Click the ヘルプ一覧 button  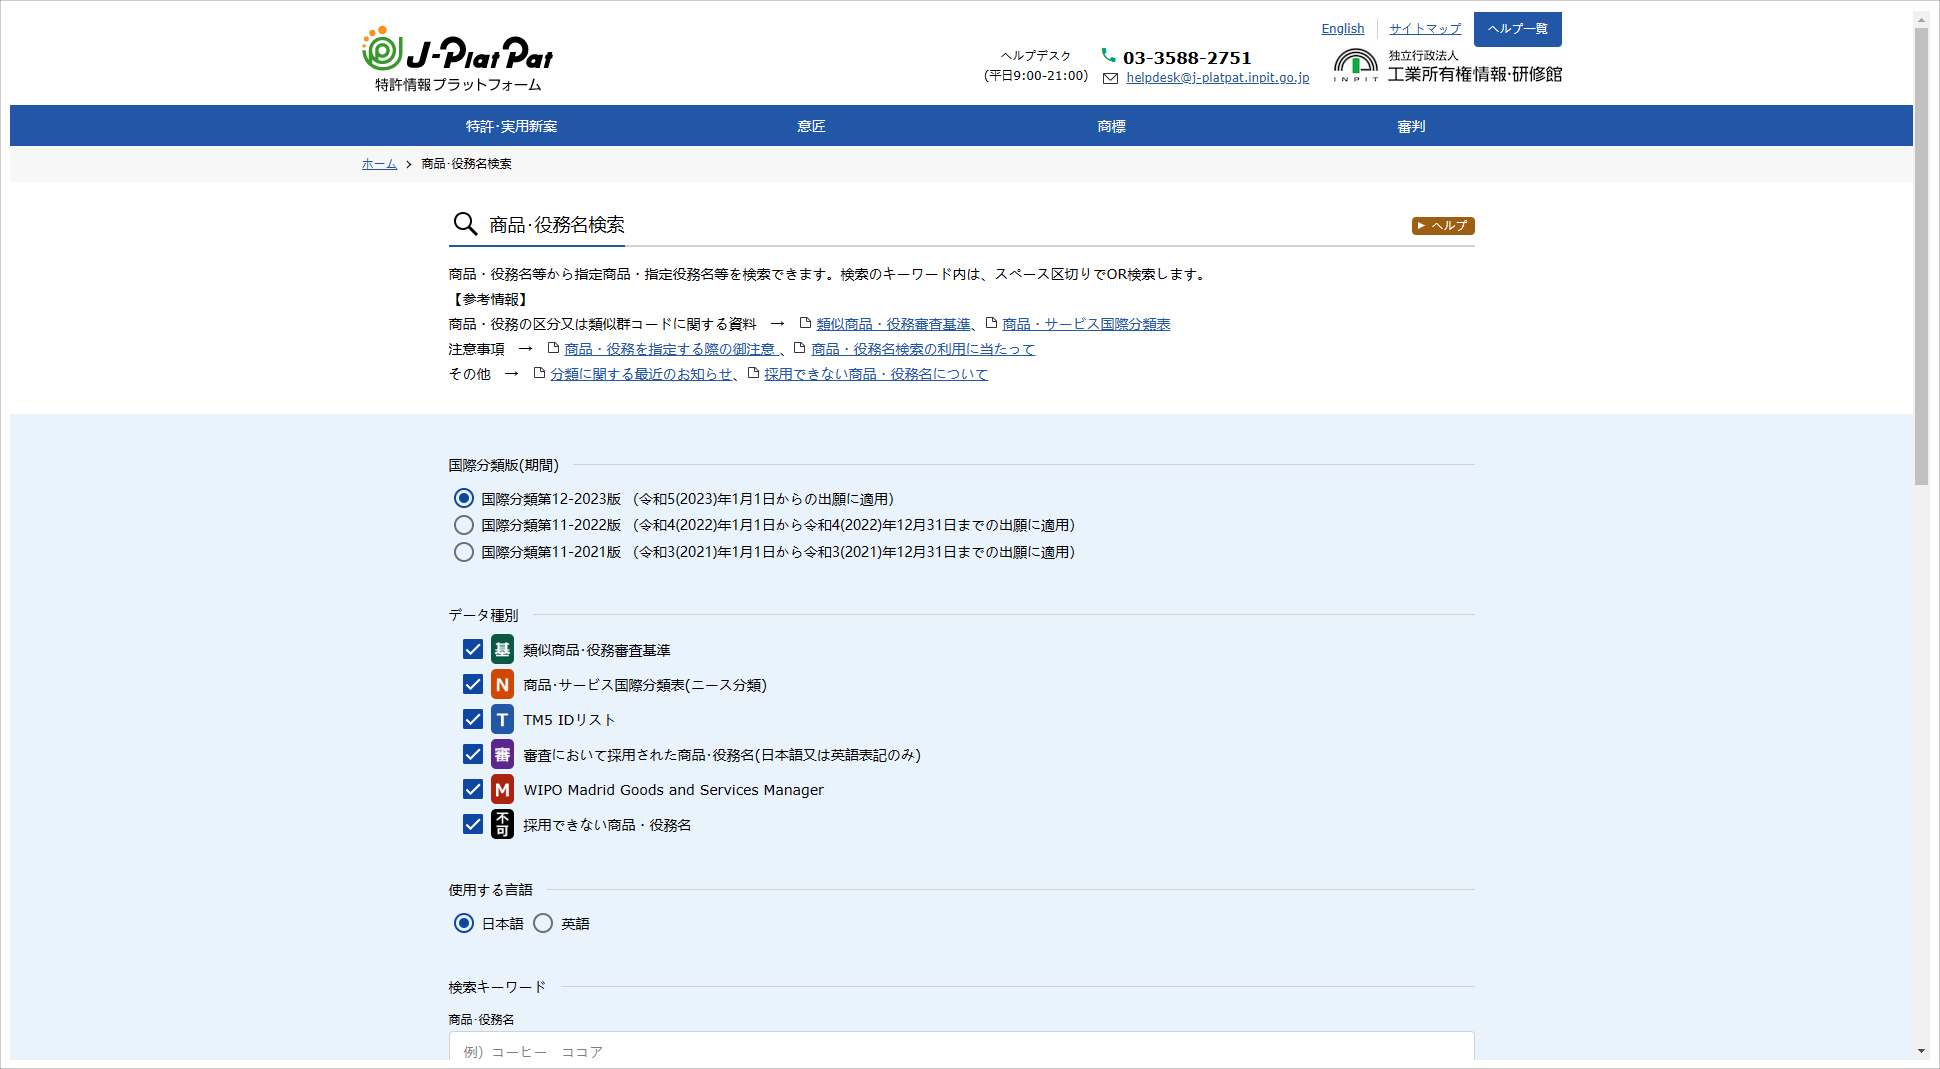point(1517,29)
